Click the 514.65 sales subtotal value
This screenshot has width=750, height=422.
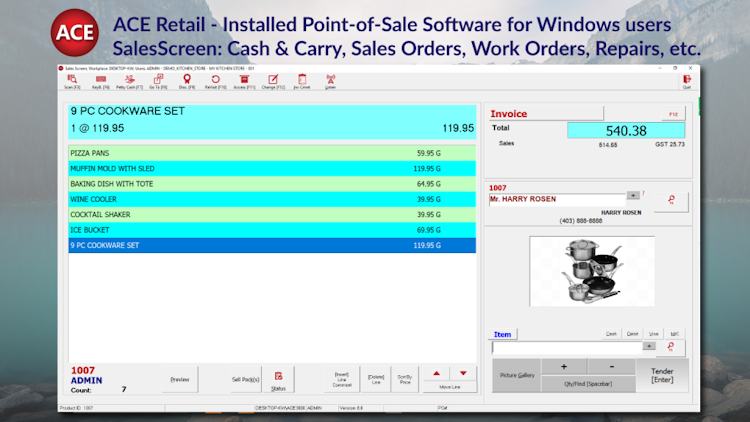(607, 145)
